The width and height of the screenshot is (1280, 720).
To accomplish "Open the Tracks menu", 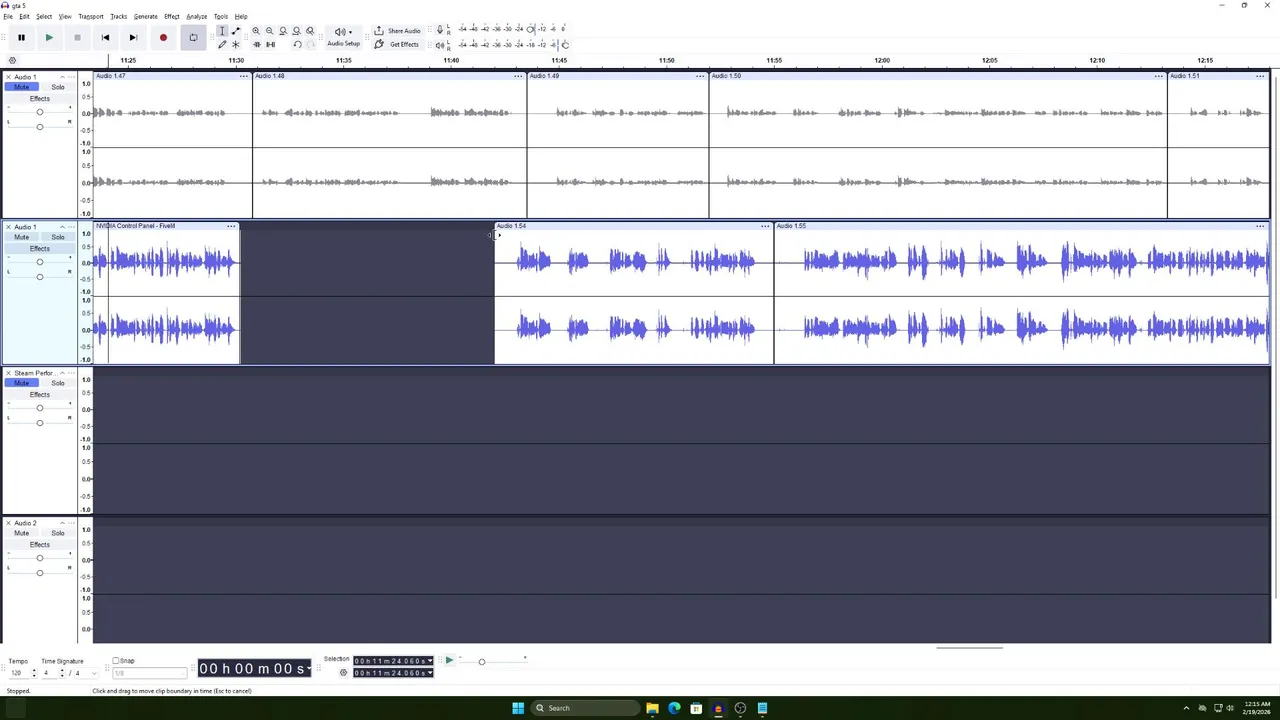I will click(119, 16).
